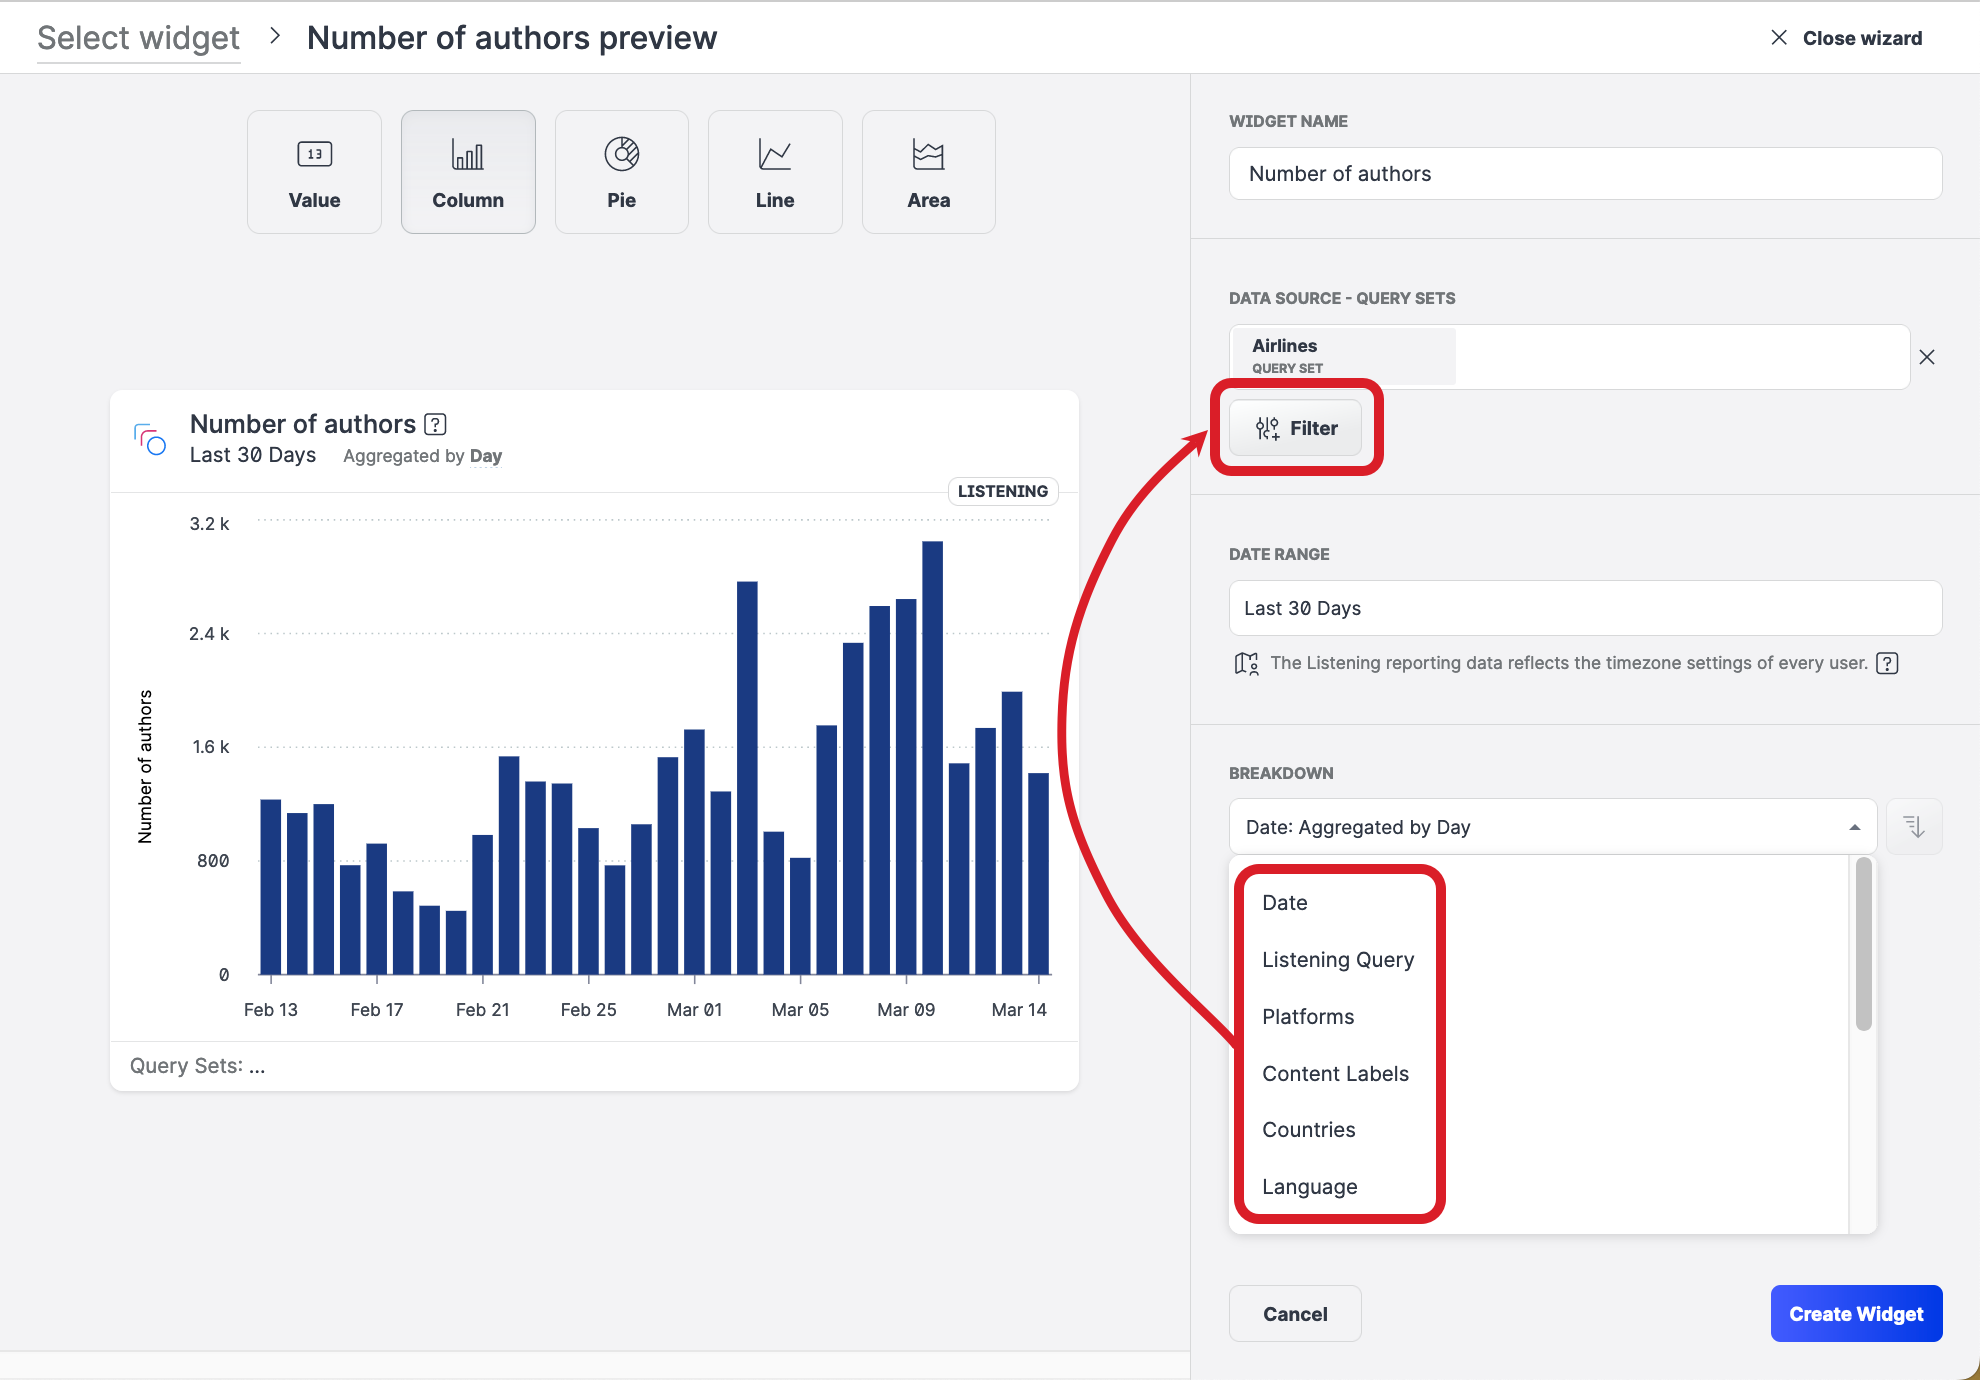This screenshot has height=1380, width=1980.
Task: Select Platforms breakdown option
Action: tap(1307, 1017)
